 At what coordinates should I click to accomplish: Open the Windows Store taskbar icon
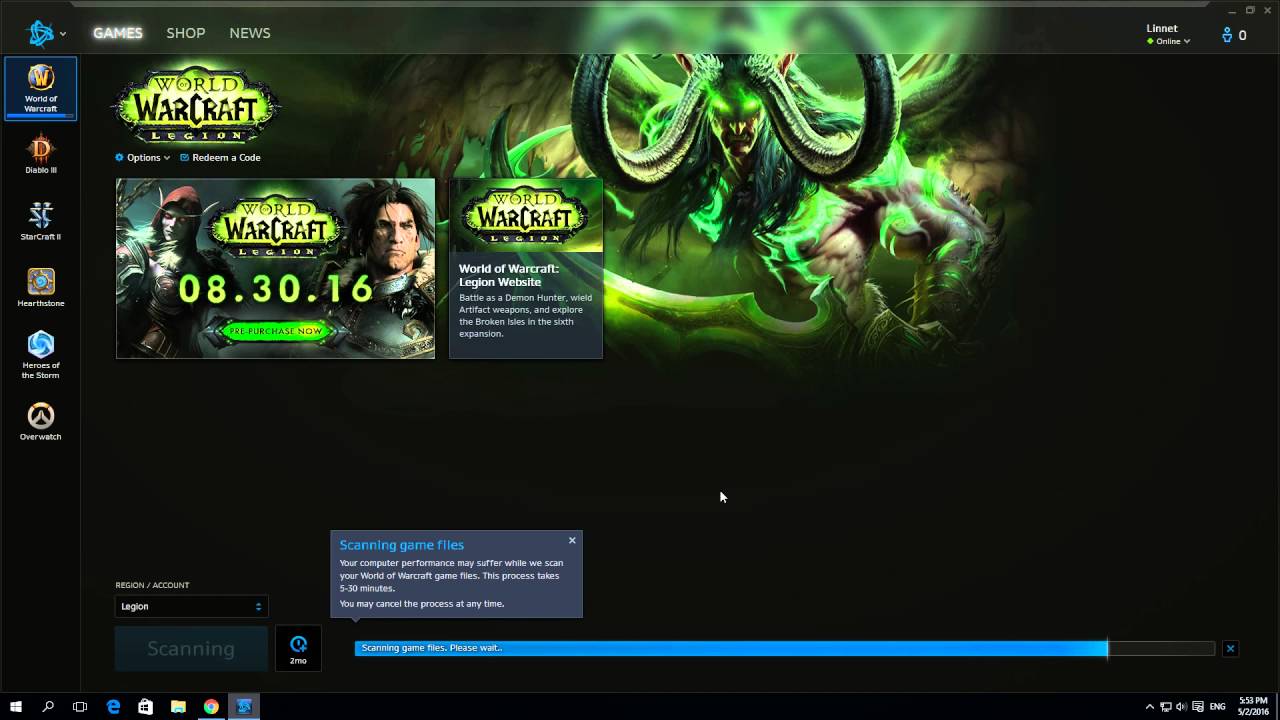[146, 706]
